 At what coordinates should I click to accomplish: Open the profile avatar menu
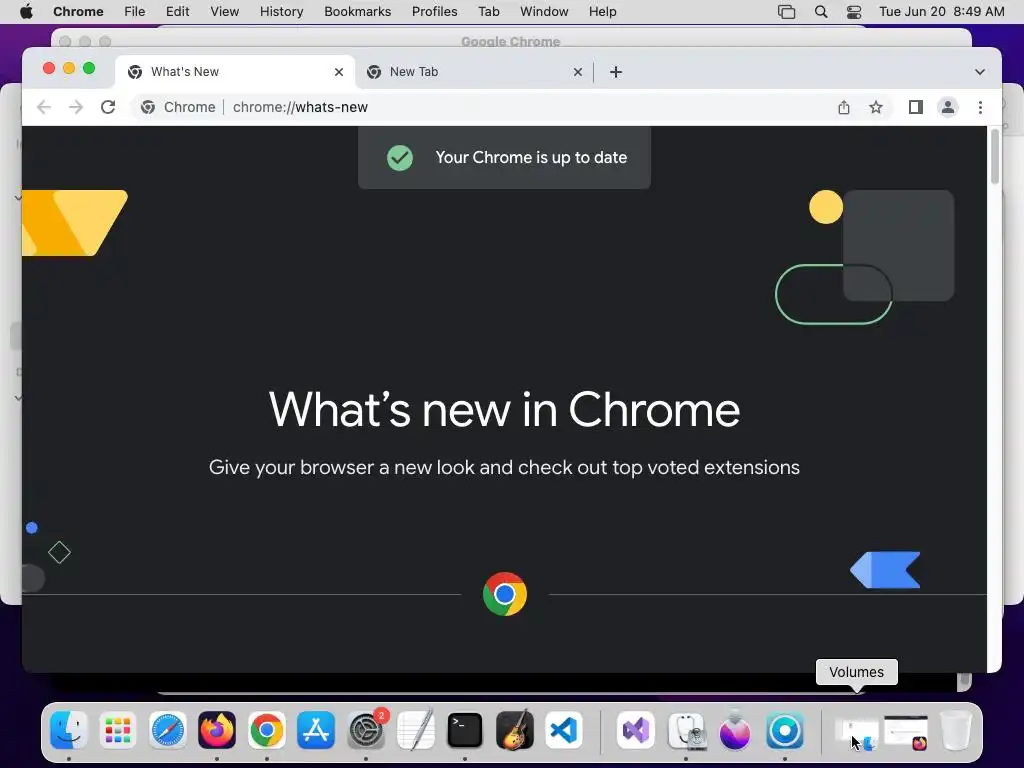click(948, 107)
